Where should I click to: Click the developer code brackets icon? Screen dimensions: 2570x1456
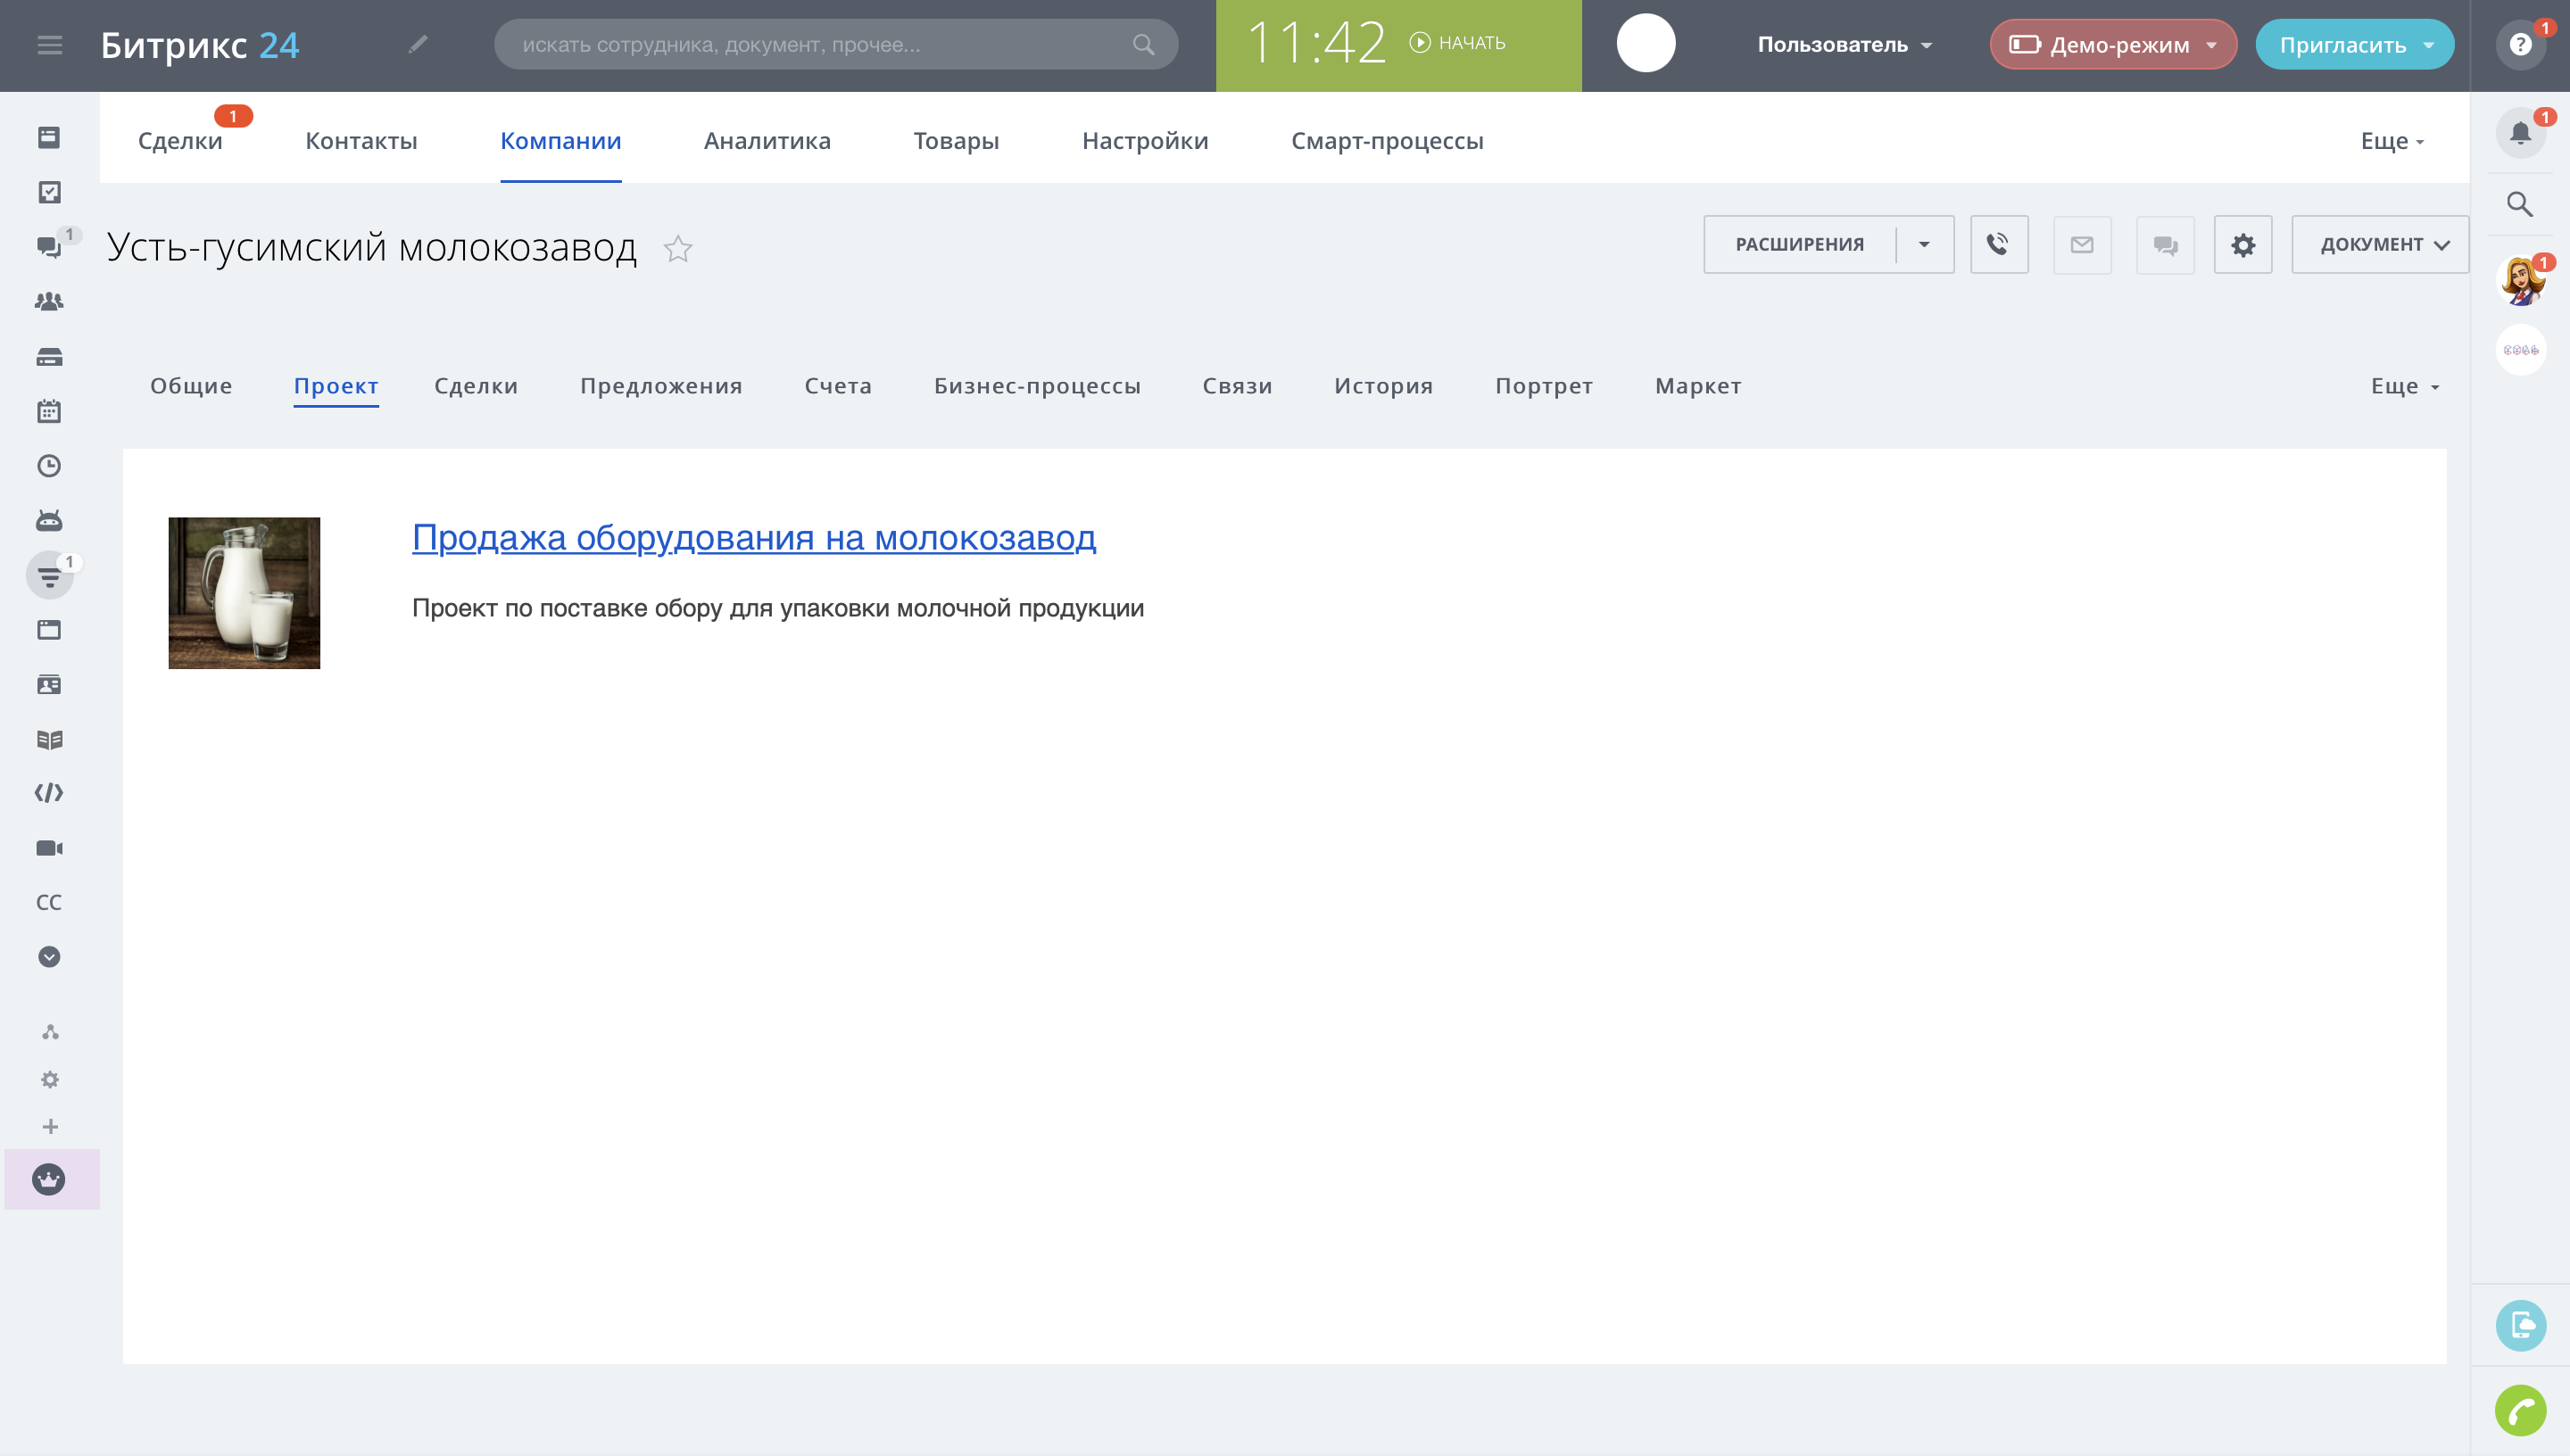pos(49,793)
